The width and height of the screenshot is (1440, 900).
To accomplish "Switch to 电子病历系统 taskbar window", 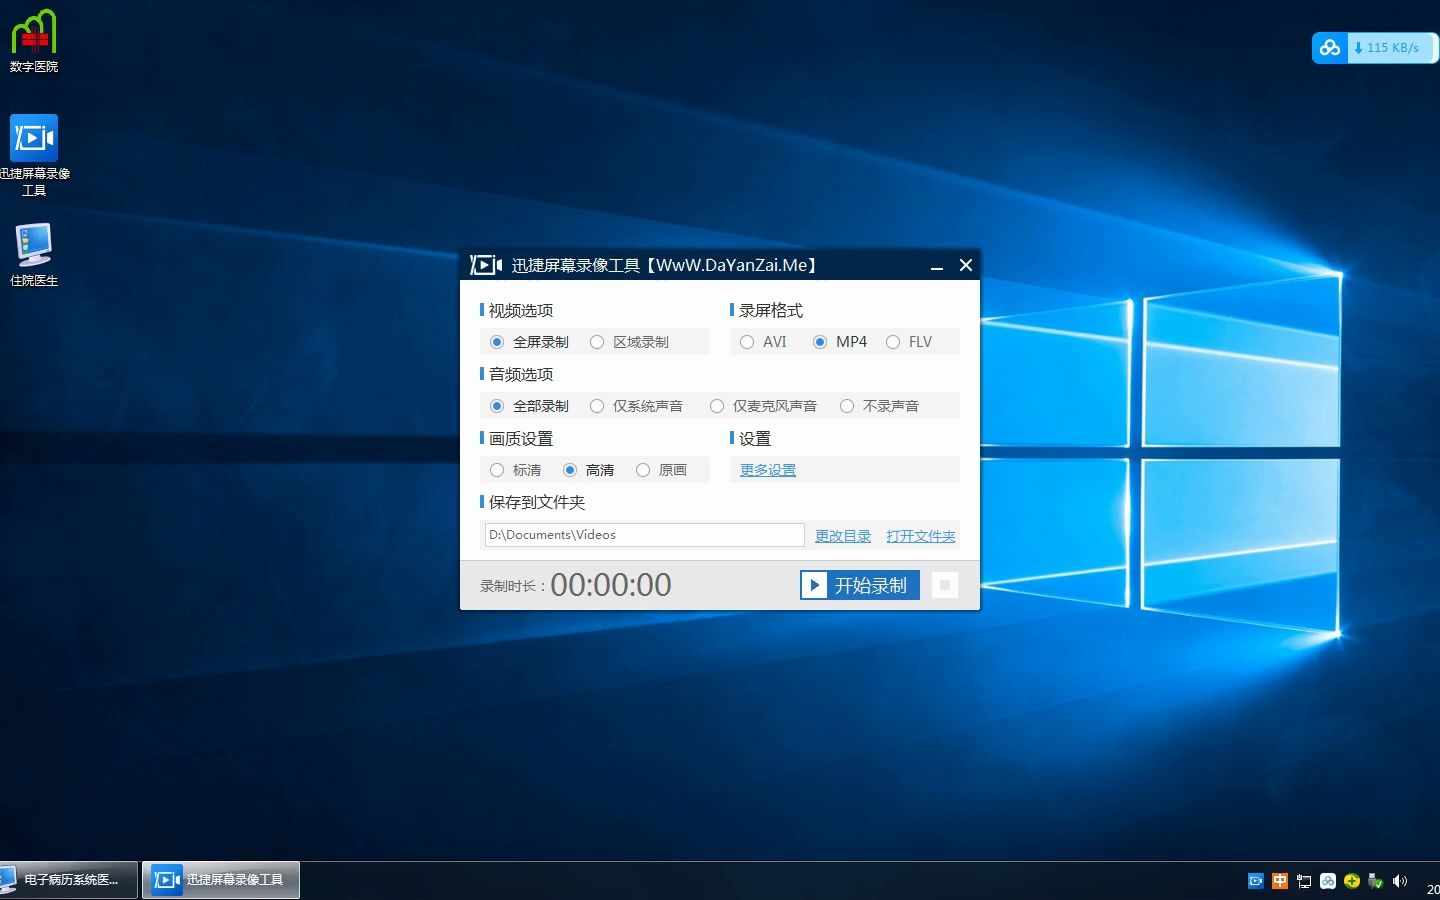I will [x=68, y=880].
